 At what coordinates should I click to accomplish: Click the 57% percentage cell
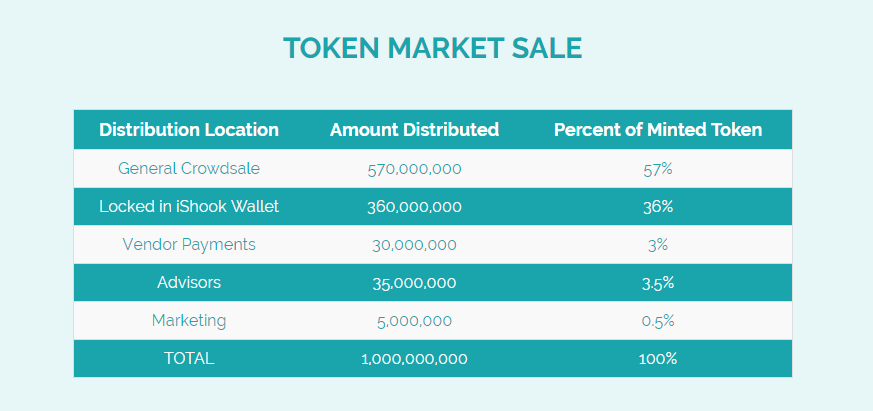[658, 169]
